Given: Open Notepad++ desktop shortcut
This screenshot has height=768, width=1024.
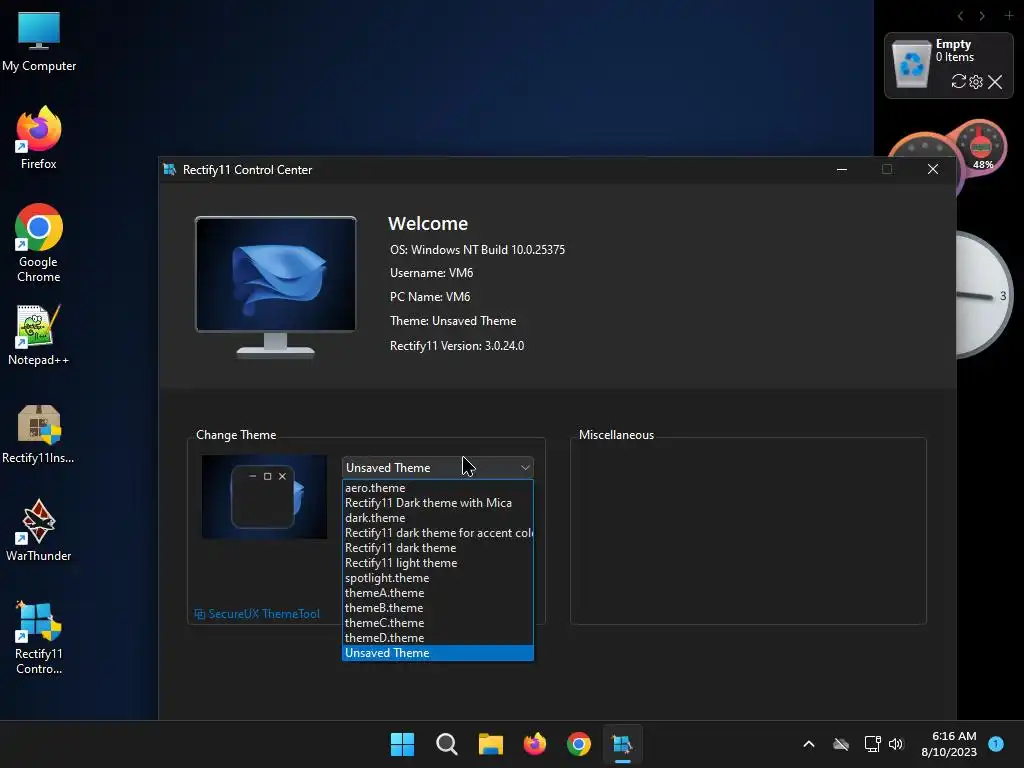Looking at the screenshot, I should (39, 334).
